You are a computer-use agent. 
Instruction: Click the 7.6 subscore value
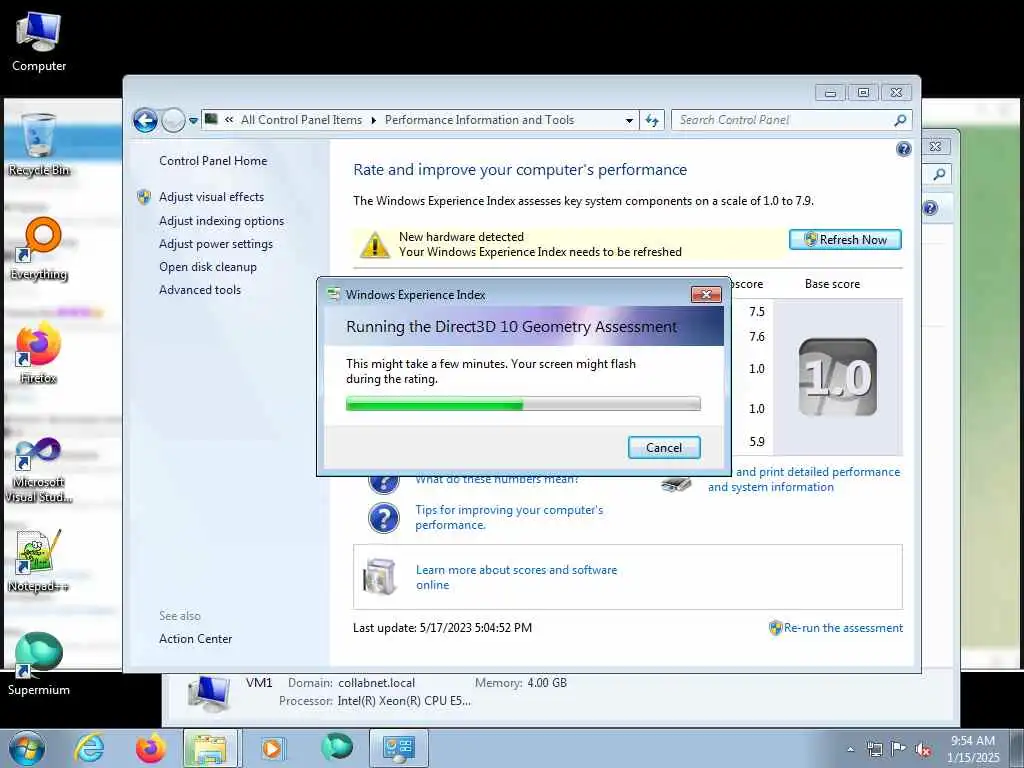756,336
